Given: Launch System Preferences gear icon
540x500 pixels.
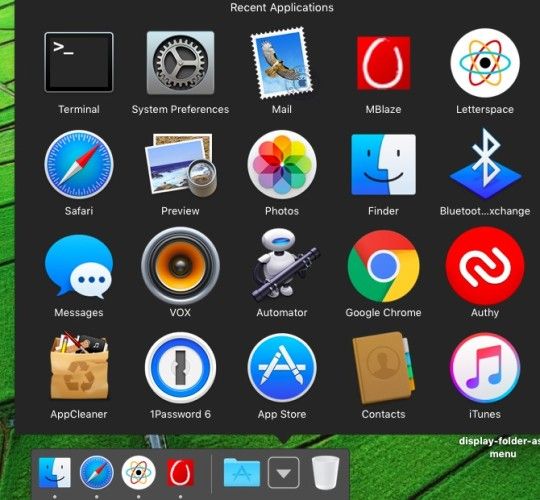Looking at the screenshot, I should (x=180, y=63).
